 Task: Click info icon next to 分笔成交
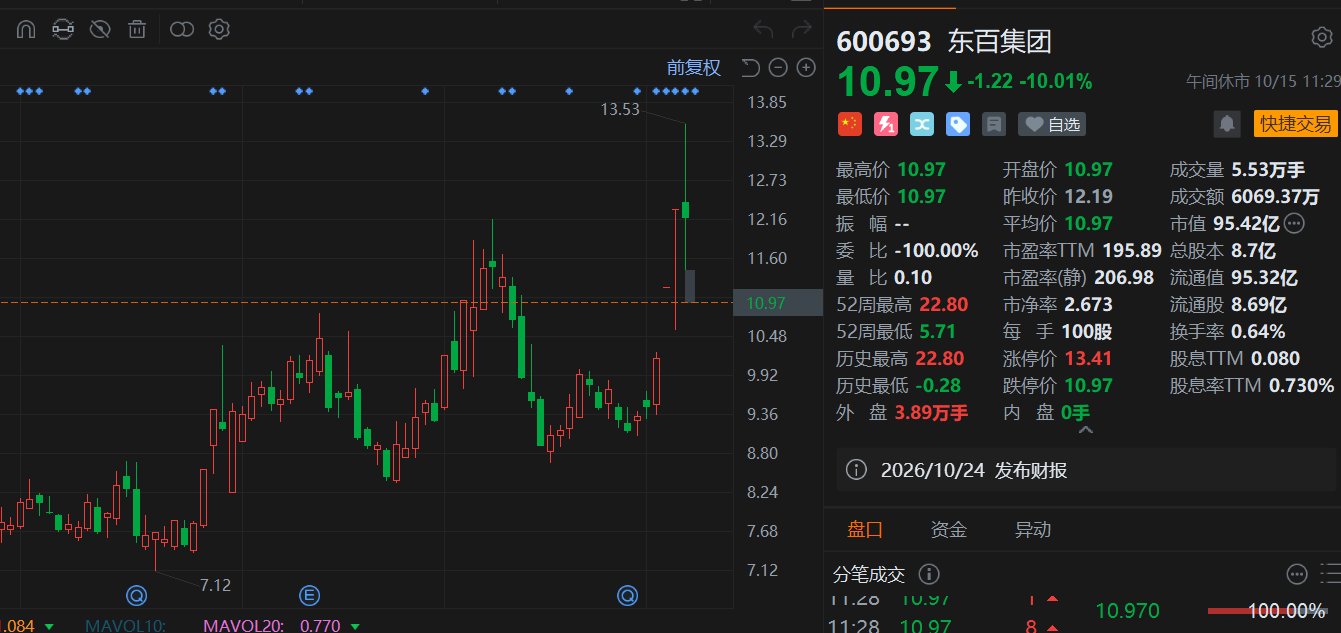click(x=929, y=574)
